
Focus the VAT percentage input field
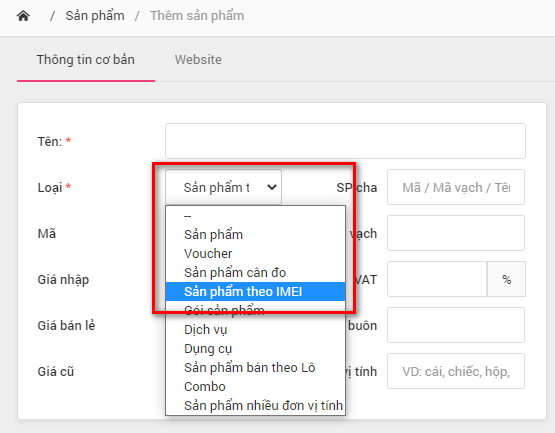click(437, 279)
